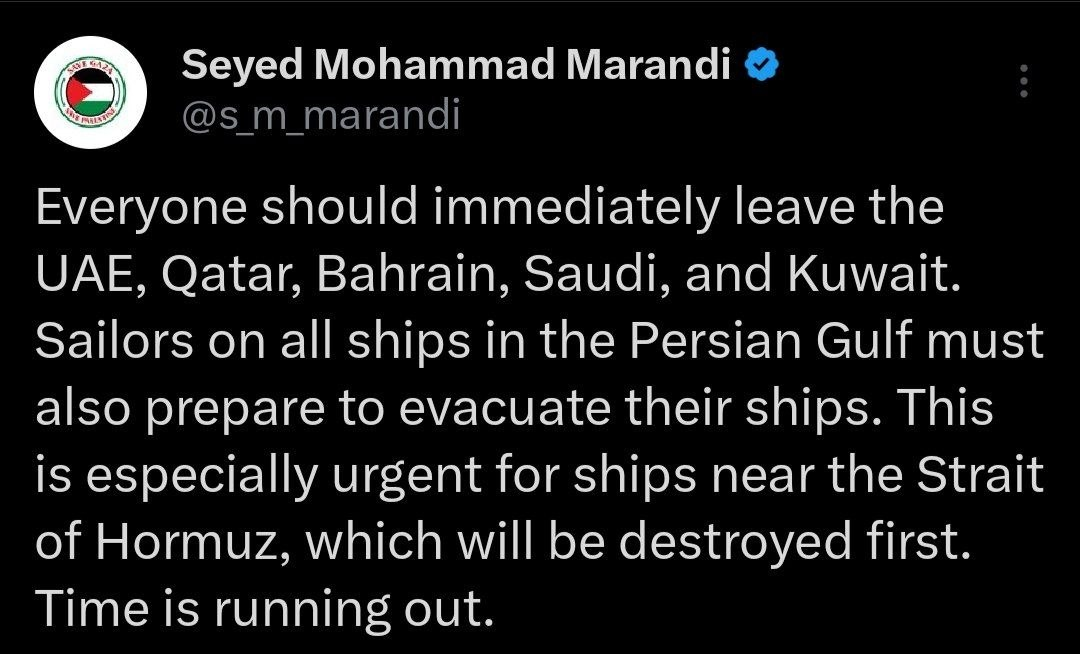Click the tweet's first line beginning "Everyone should"
This screenshot has width=1080, height=654.
489,208
